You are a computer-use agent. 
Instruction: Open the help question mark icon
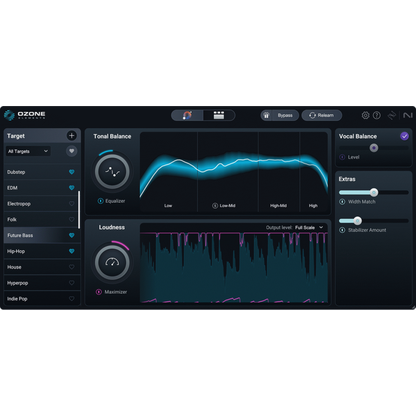click(x=377, y=115)
